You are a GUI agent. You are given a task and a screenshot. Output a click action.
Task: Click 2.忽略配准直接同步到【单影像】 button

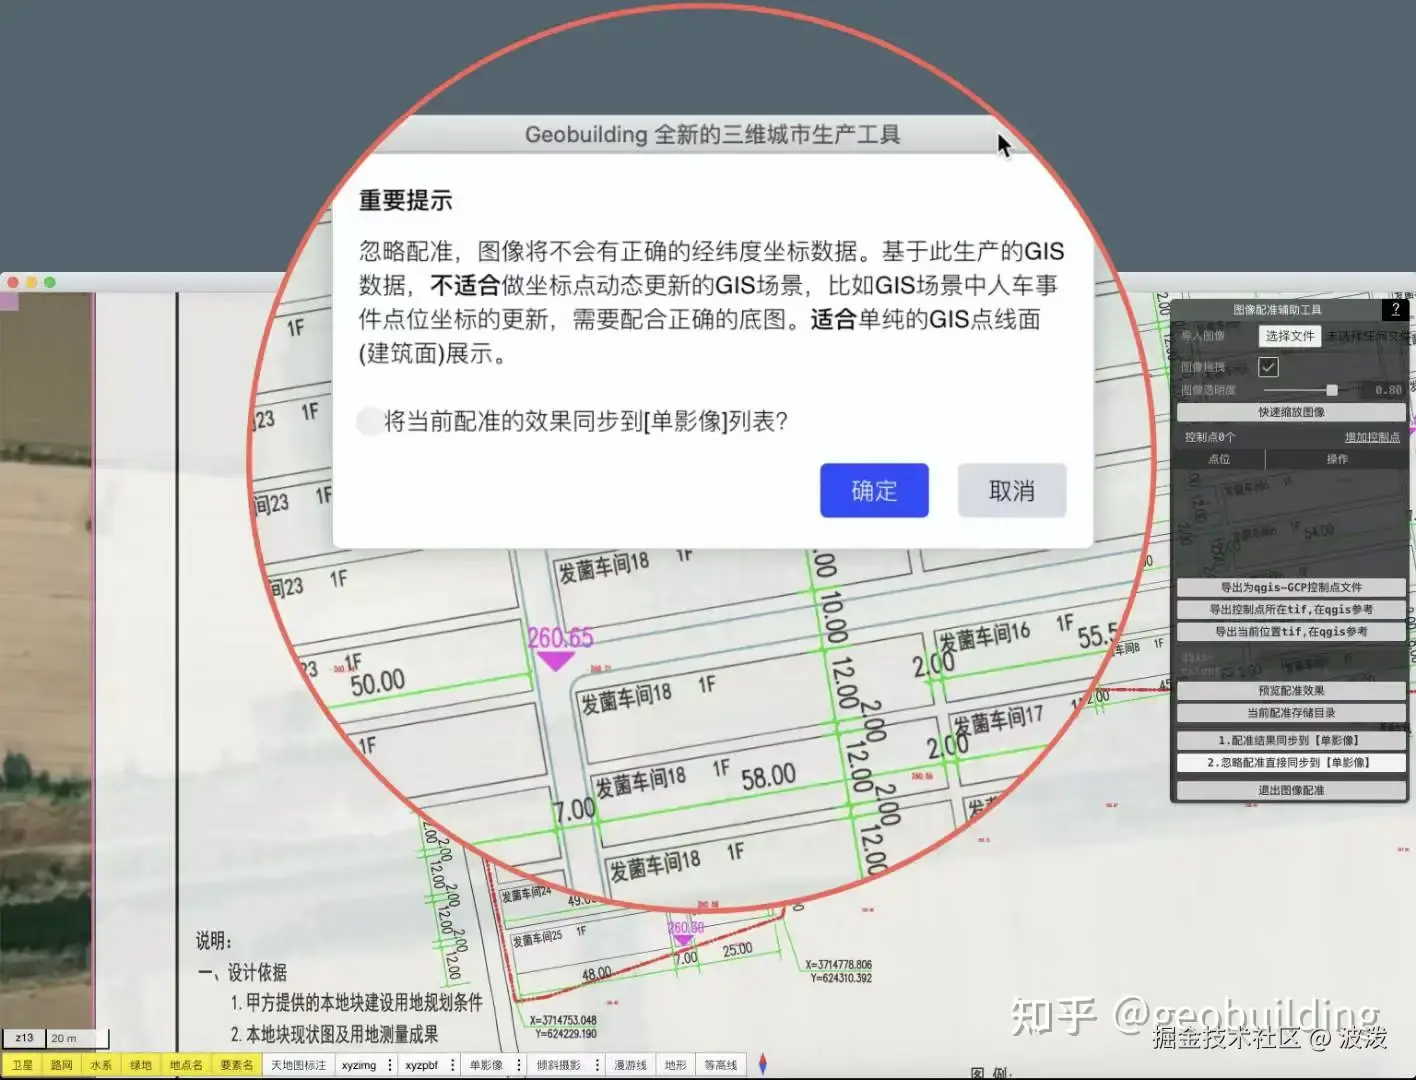click(x=1291, y=762)
